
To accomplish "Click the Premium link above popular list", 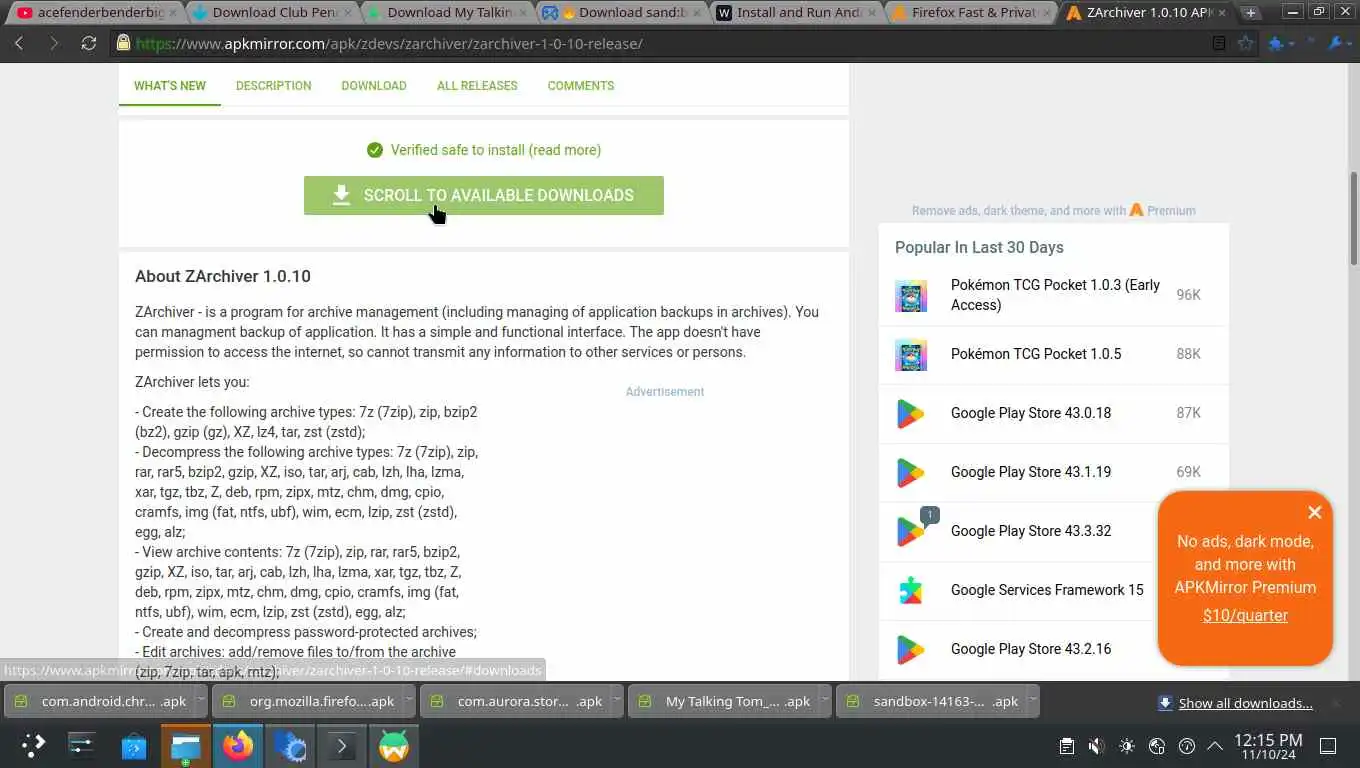I will 1171,211.
